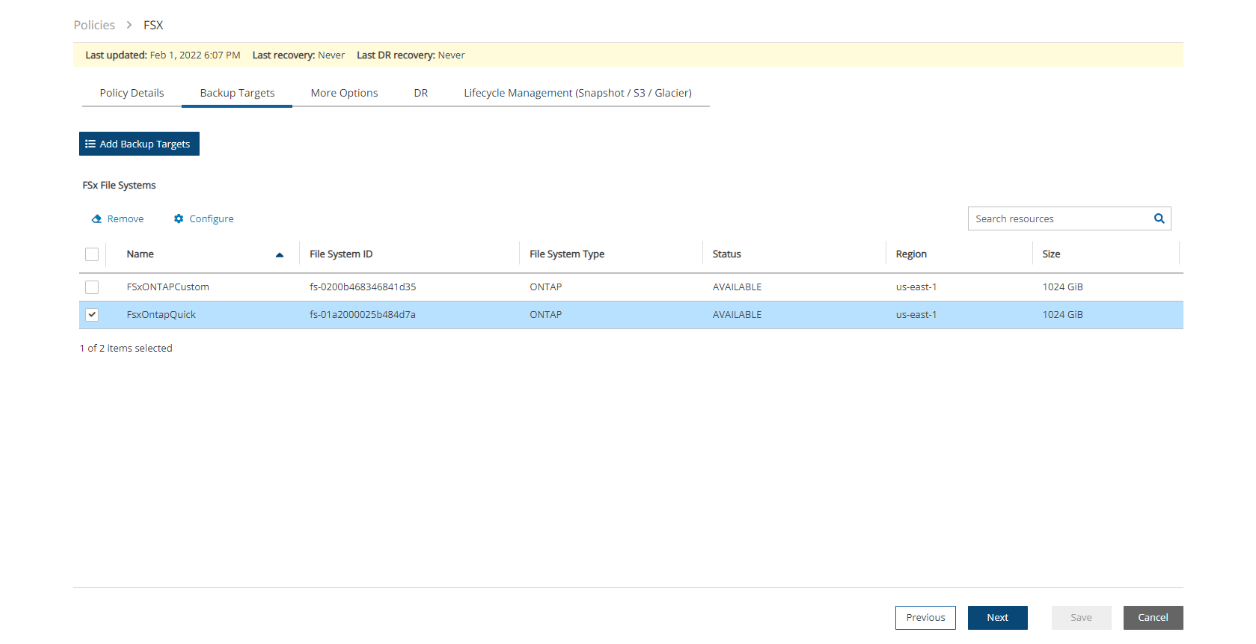Uncheck the FsxOntapQuick row checkbox
Viewport: 1256px width, 644px height.
[92, 315]
